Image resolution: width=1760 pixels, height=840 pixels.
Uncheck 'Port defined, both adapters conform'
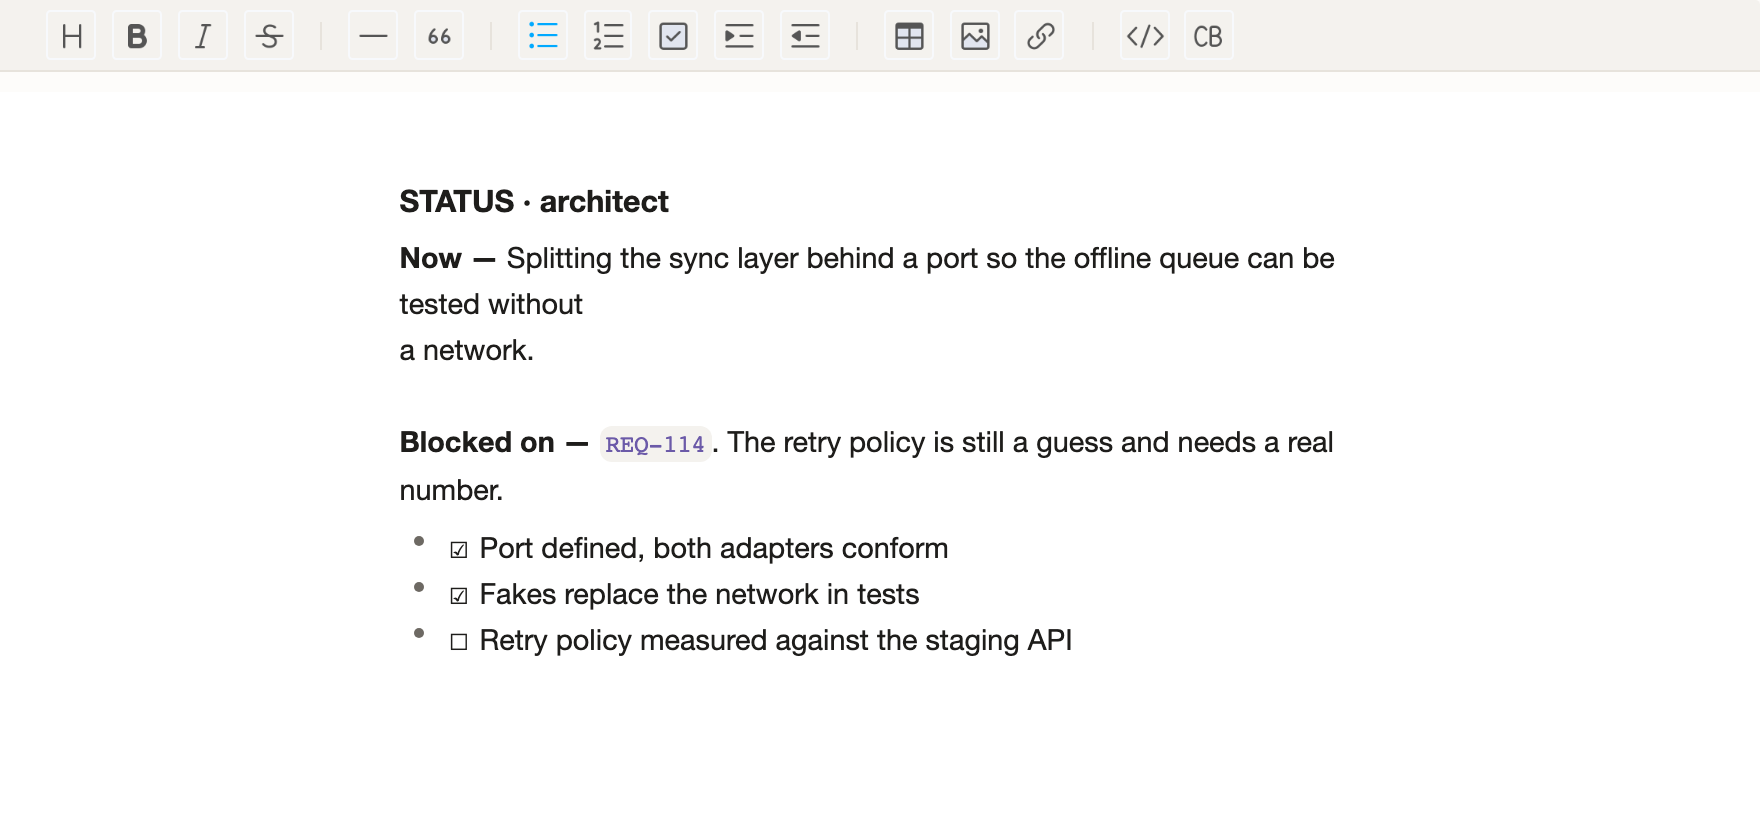(x=459, y=550)
